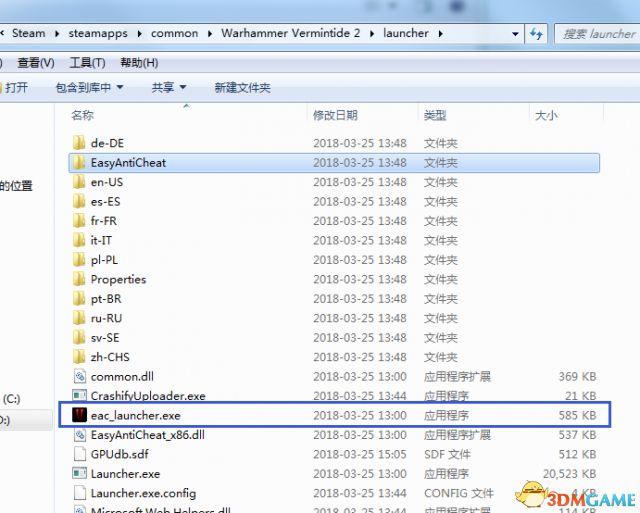This screenshot has height=513, width=640.
Task: Click the CrashifyUploader.exe program icon
Action: click(x=80, y=395)
